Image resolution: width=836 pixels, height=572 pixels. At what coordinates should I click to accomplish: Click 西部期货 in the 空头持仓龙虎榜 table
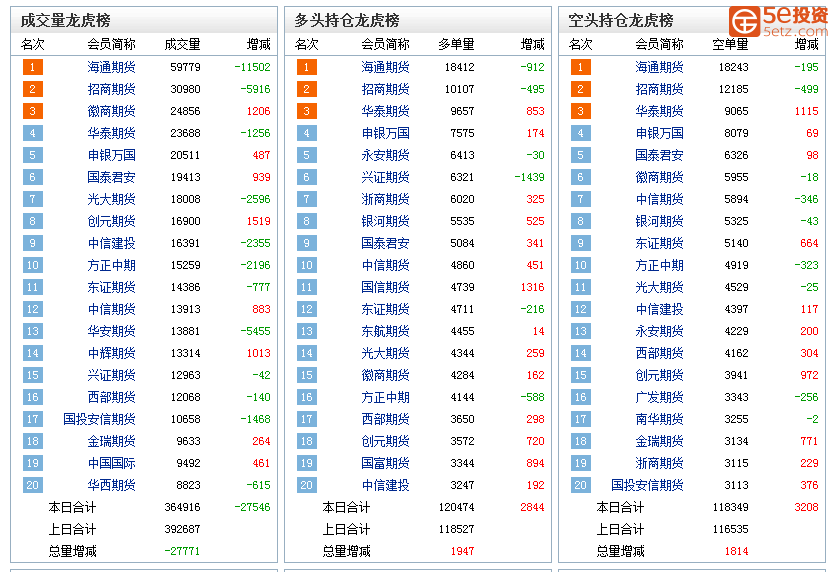[660, 353]
